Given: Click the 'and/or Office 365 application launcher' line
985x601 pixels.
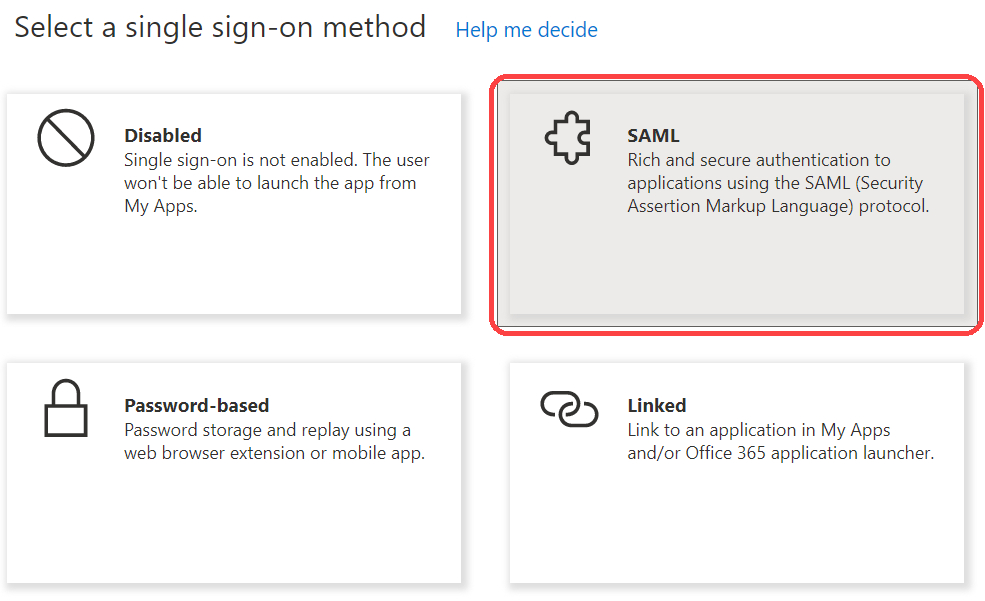Looking at the screenshot, I should [x=780, y=453].
